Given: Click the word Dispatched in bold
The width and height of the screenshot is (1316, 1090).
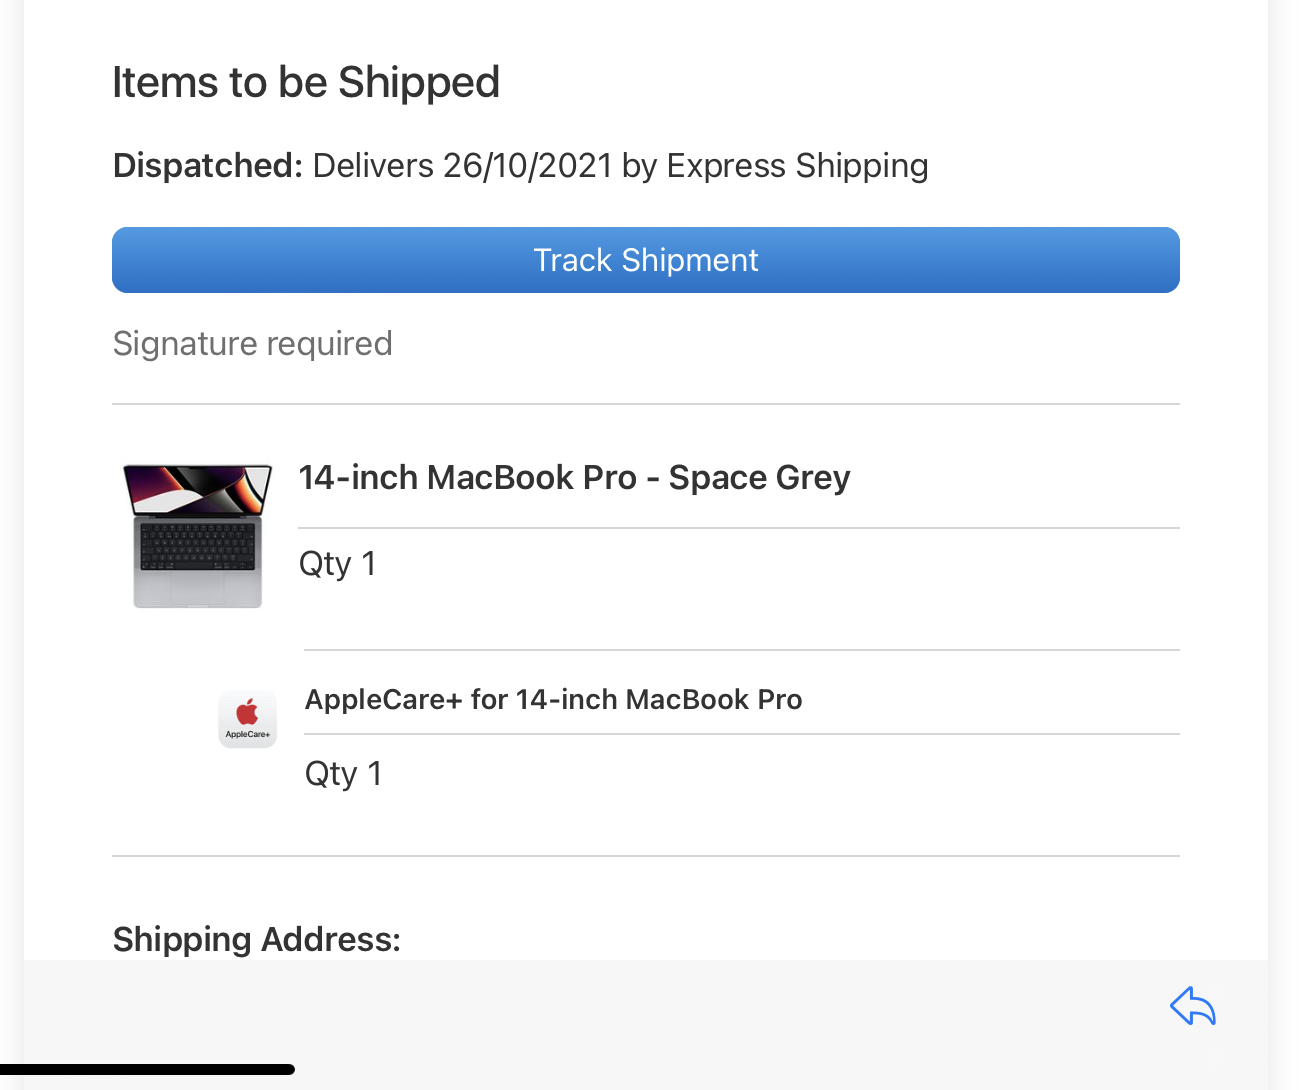Looking at the screenshot, I should coord(208,166).
